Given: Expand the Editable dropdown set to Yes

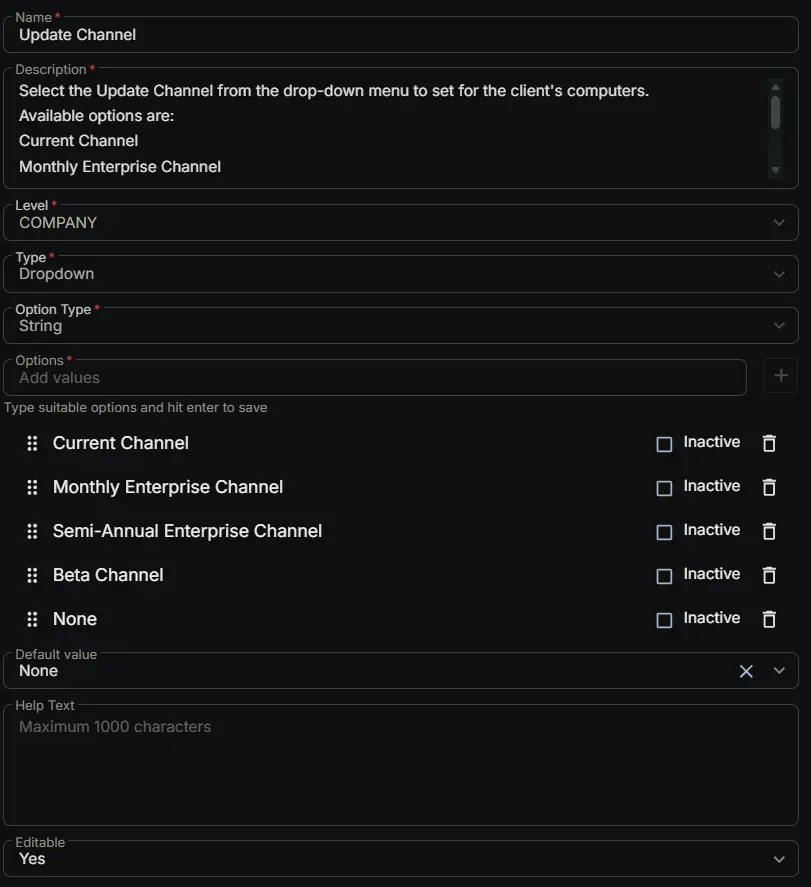Looking at the screenshot, I should [400, 858].
